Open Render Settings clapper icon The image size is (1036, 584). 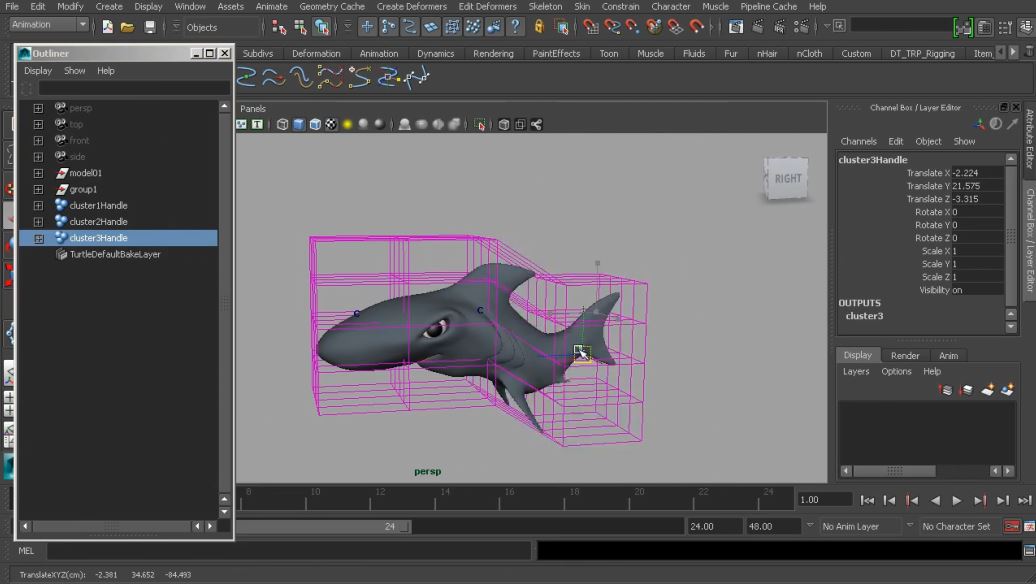[x=801, y=27]
